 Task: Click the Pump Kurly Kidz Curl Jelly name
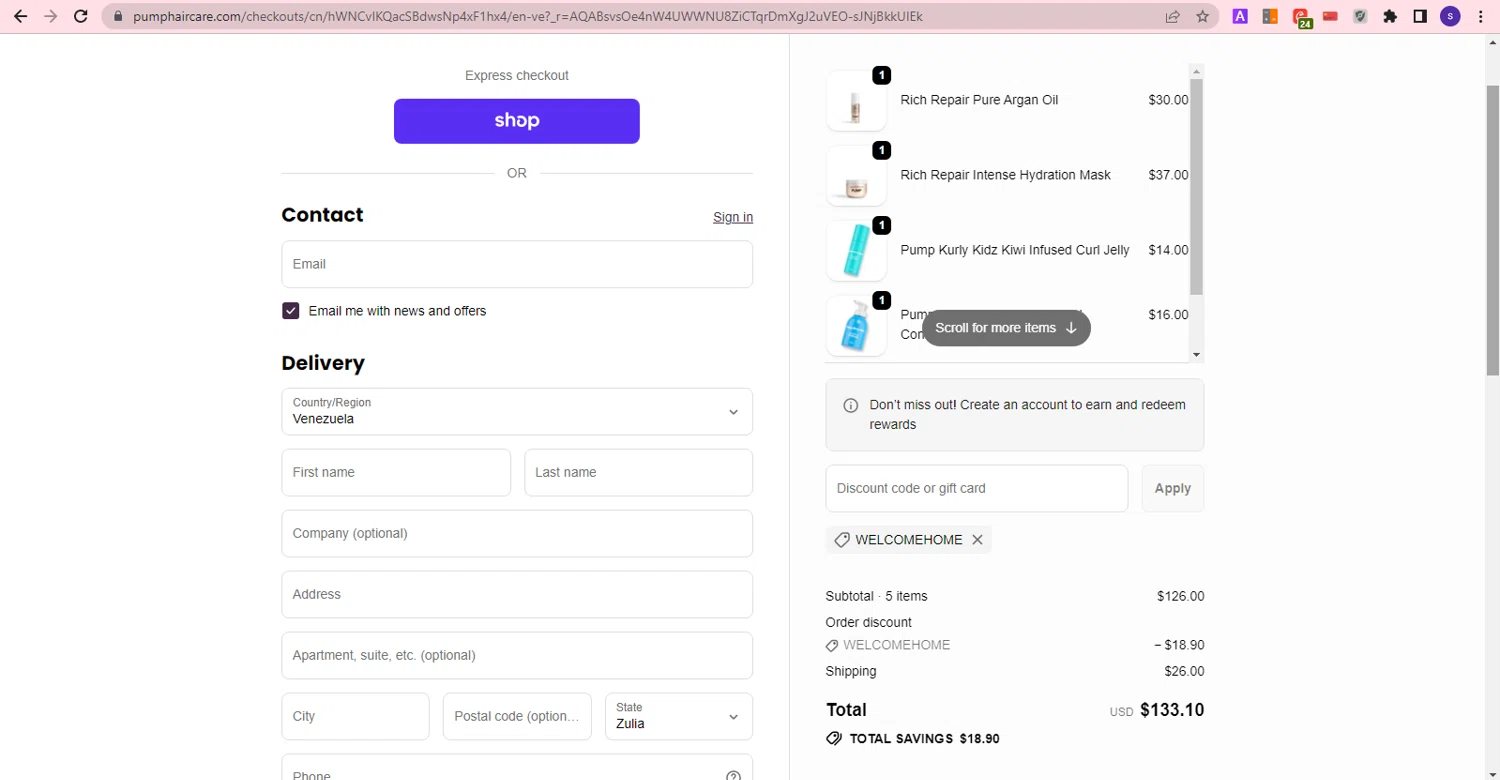tap(1015, 250)
